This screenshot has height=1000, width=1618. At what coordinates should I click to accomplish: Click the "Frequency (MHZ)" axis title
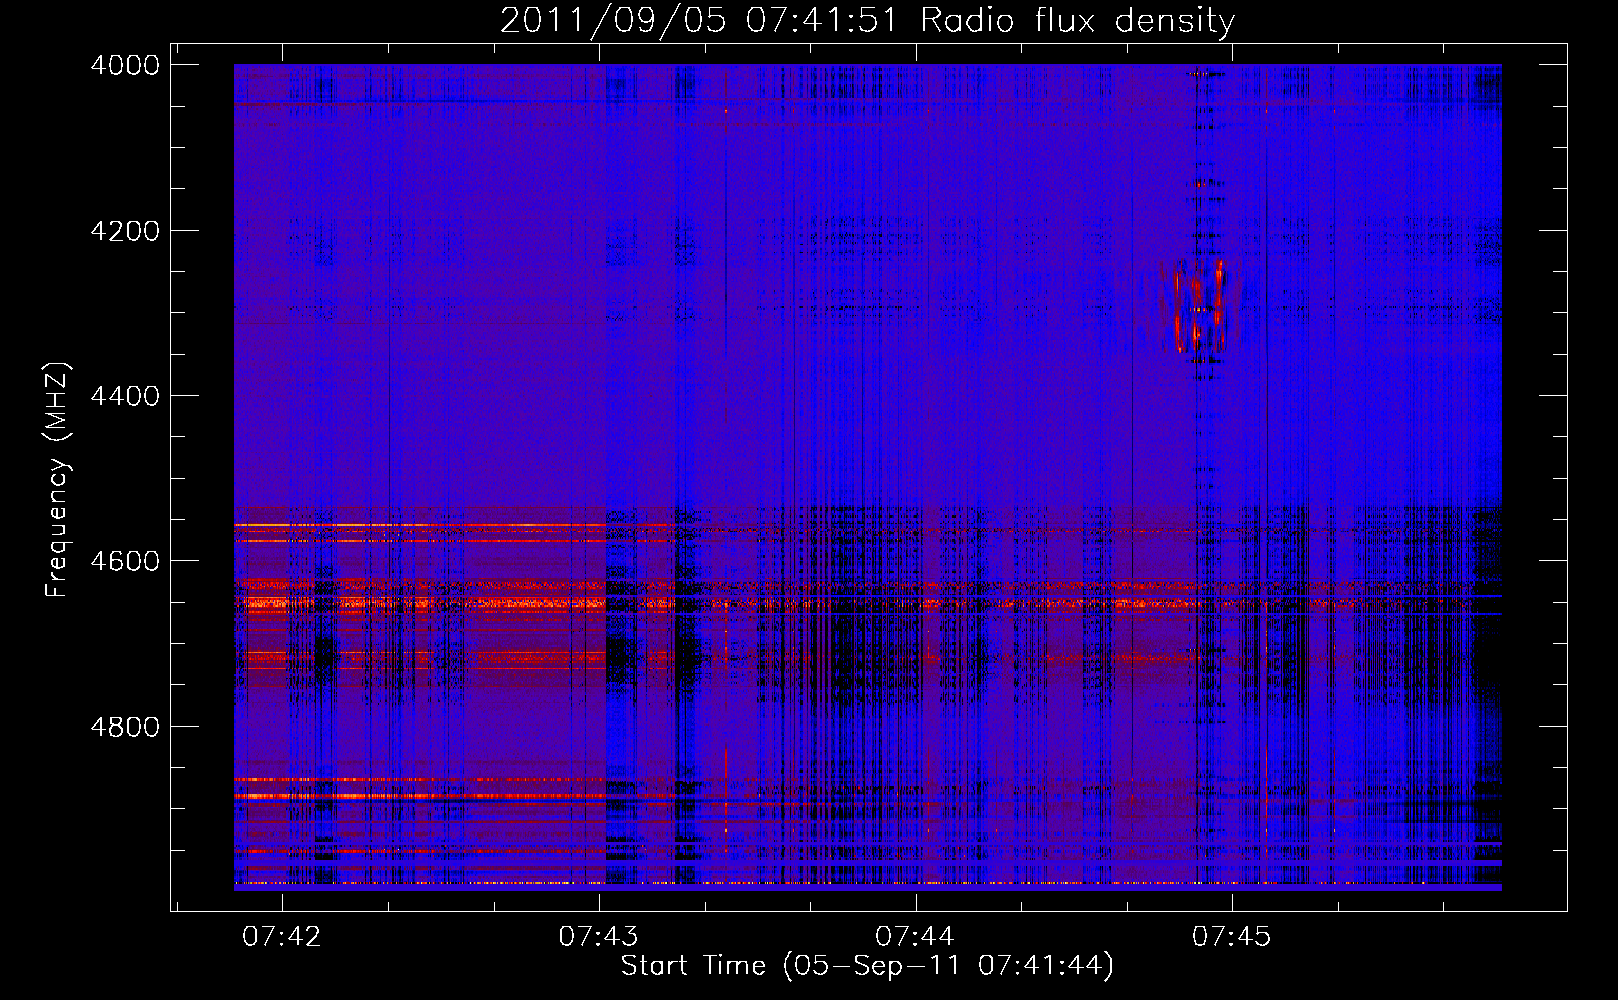58,480
